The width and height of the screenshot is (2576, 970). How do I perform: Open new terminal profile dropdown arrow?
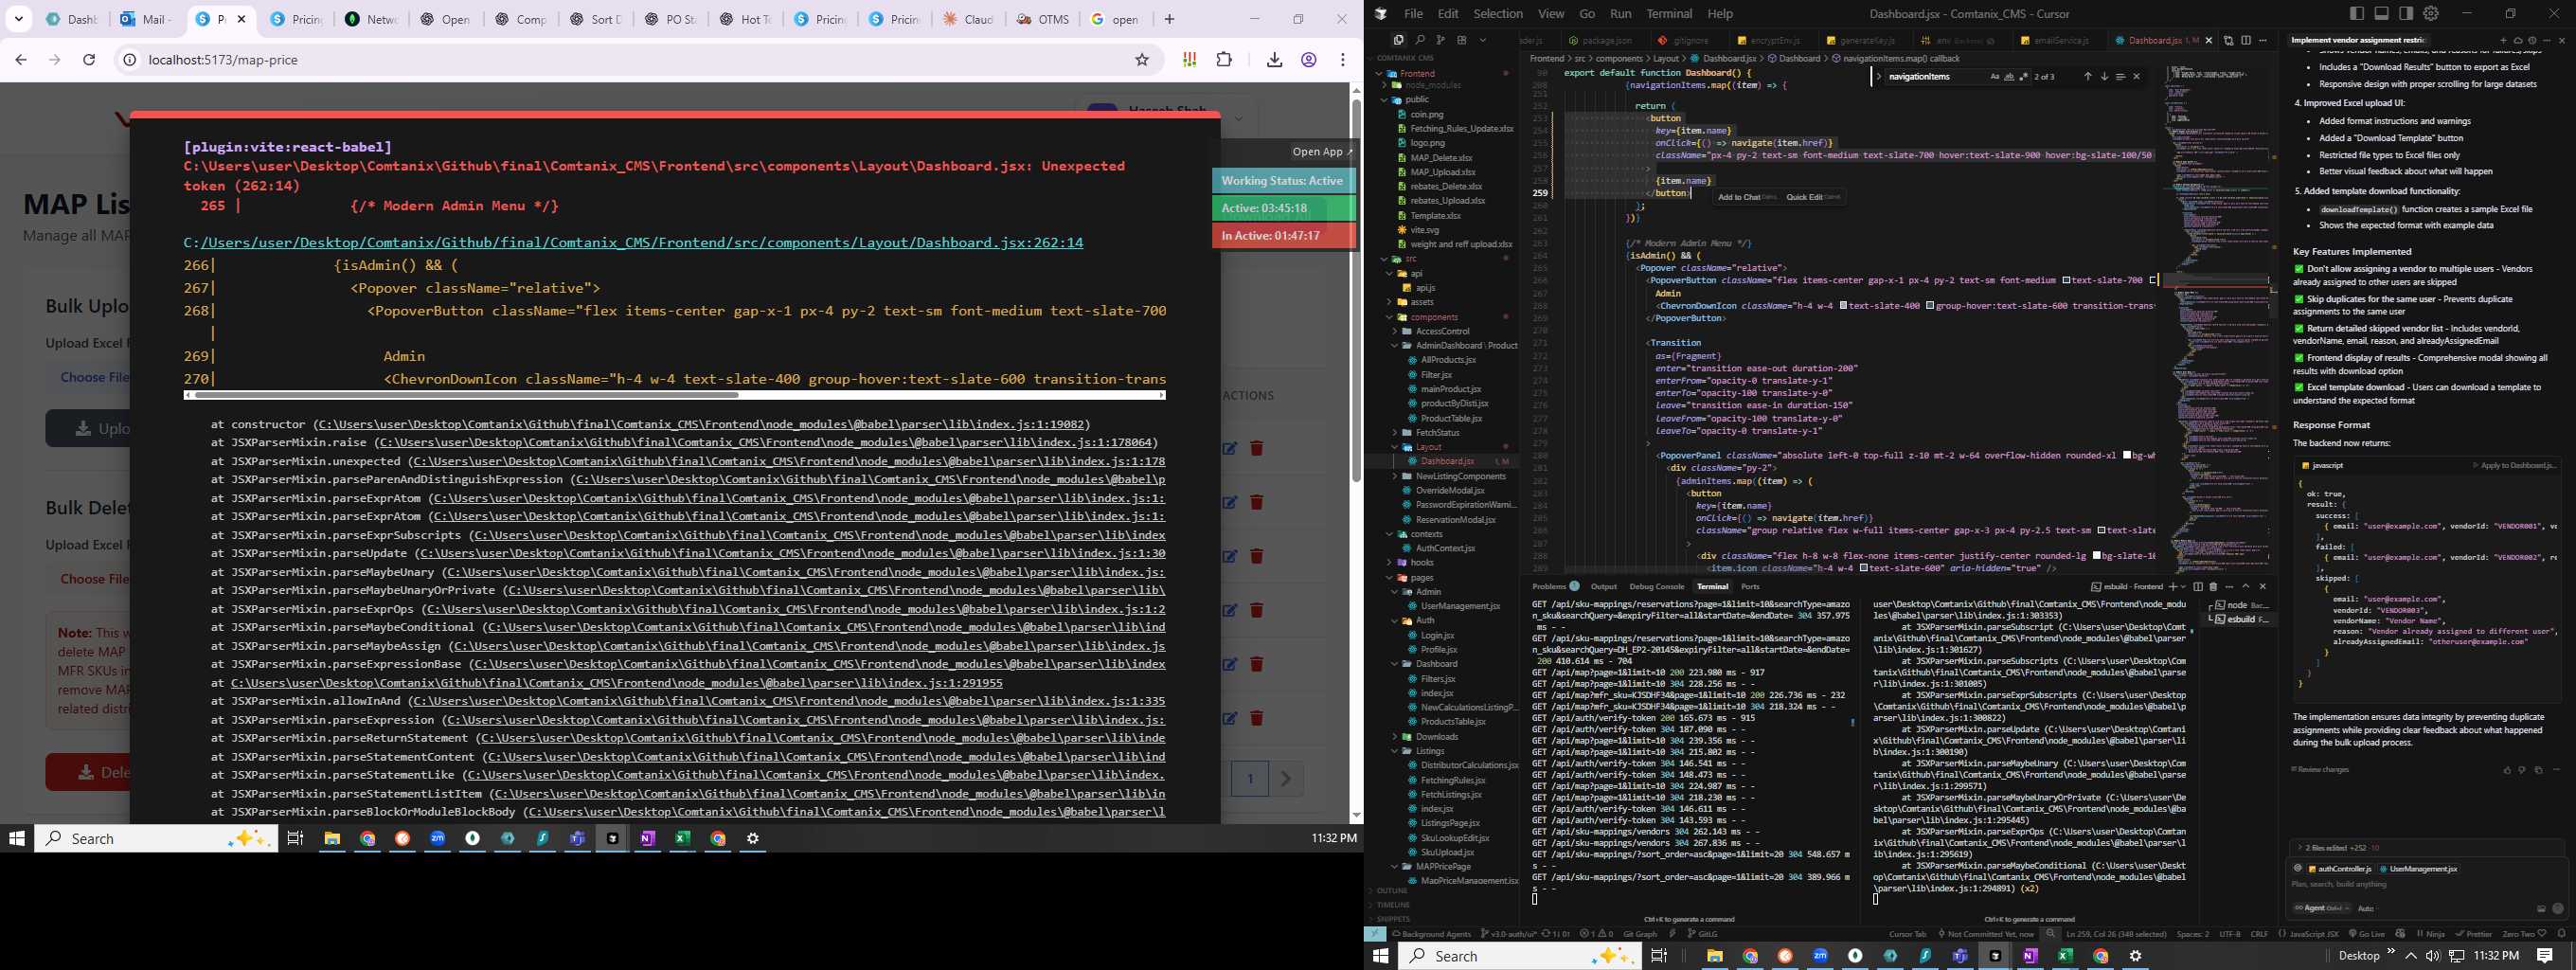(x=2183, y=587)
